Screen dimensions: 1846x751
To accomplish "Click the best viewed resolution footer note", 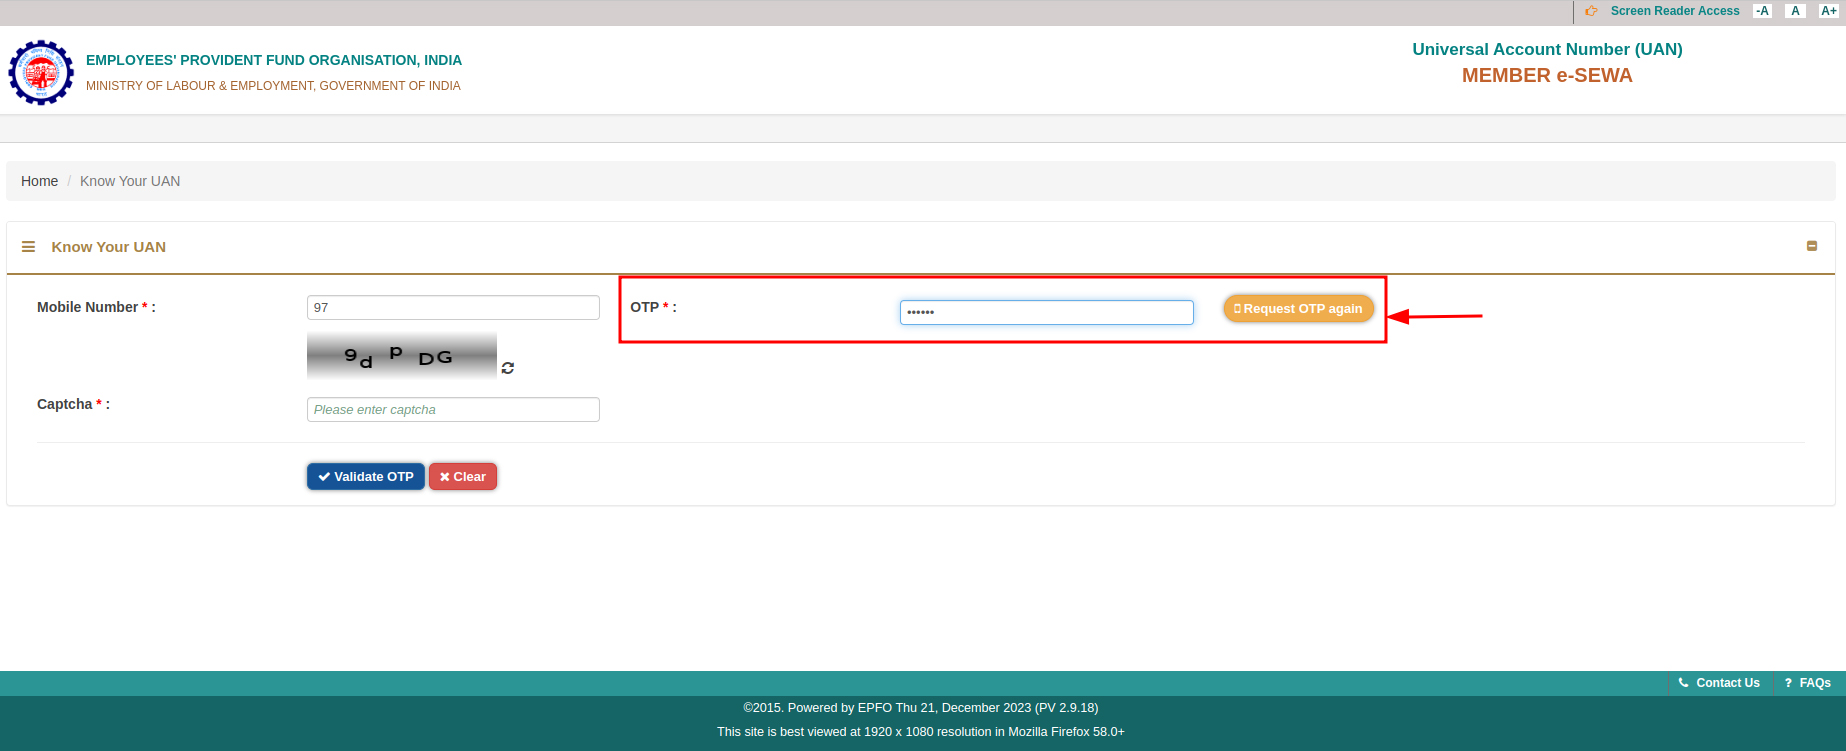I will coord(921,732).
